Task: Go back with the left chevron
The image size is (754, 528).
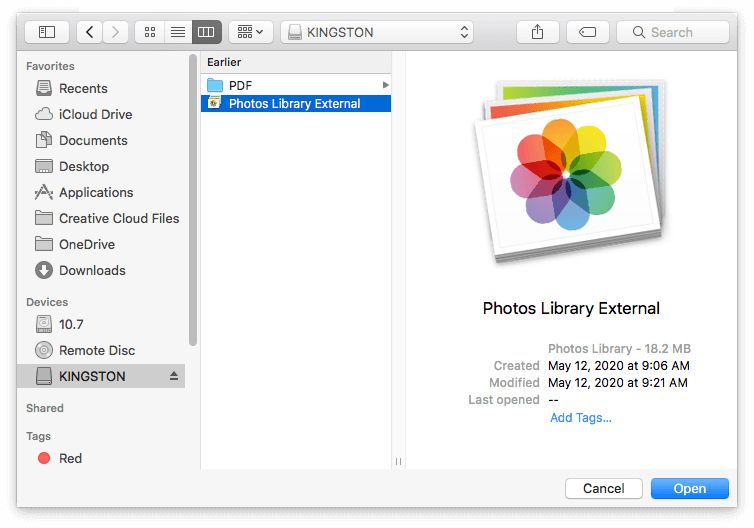Action: click(x=89, y=32)
